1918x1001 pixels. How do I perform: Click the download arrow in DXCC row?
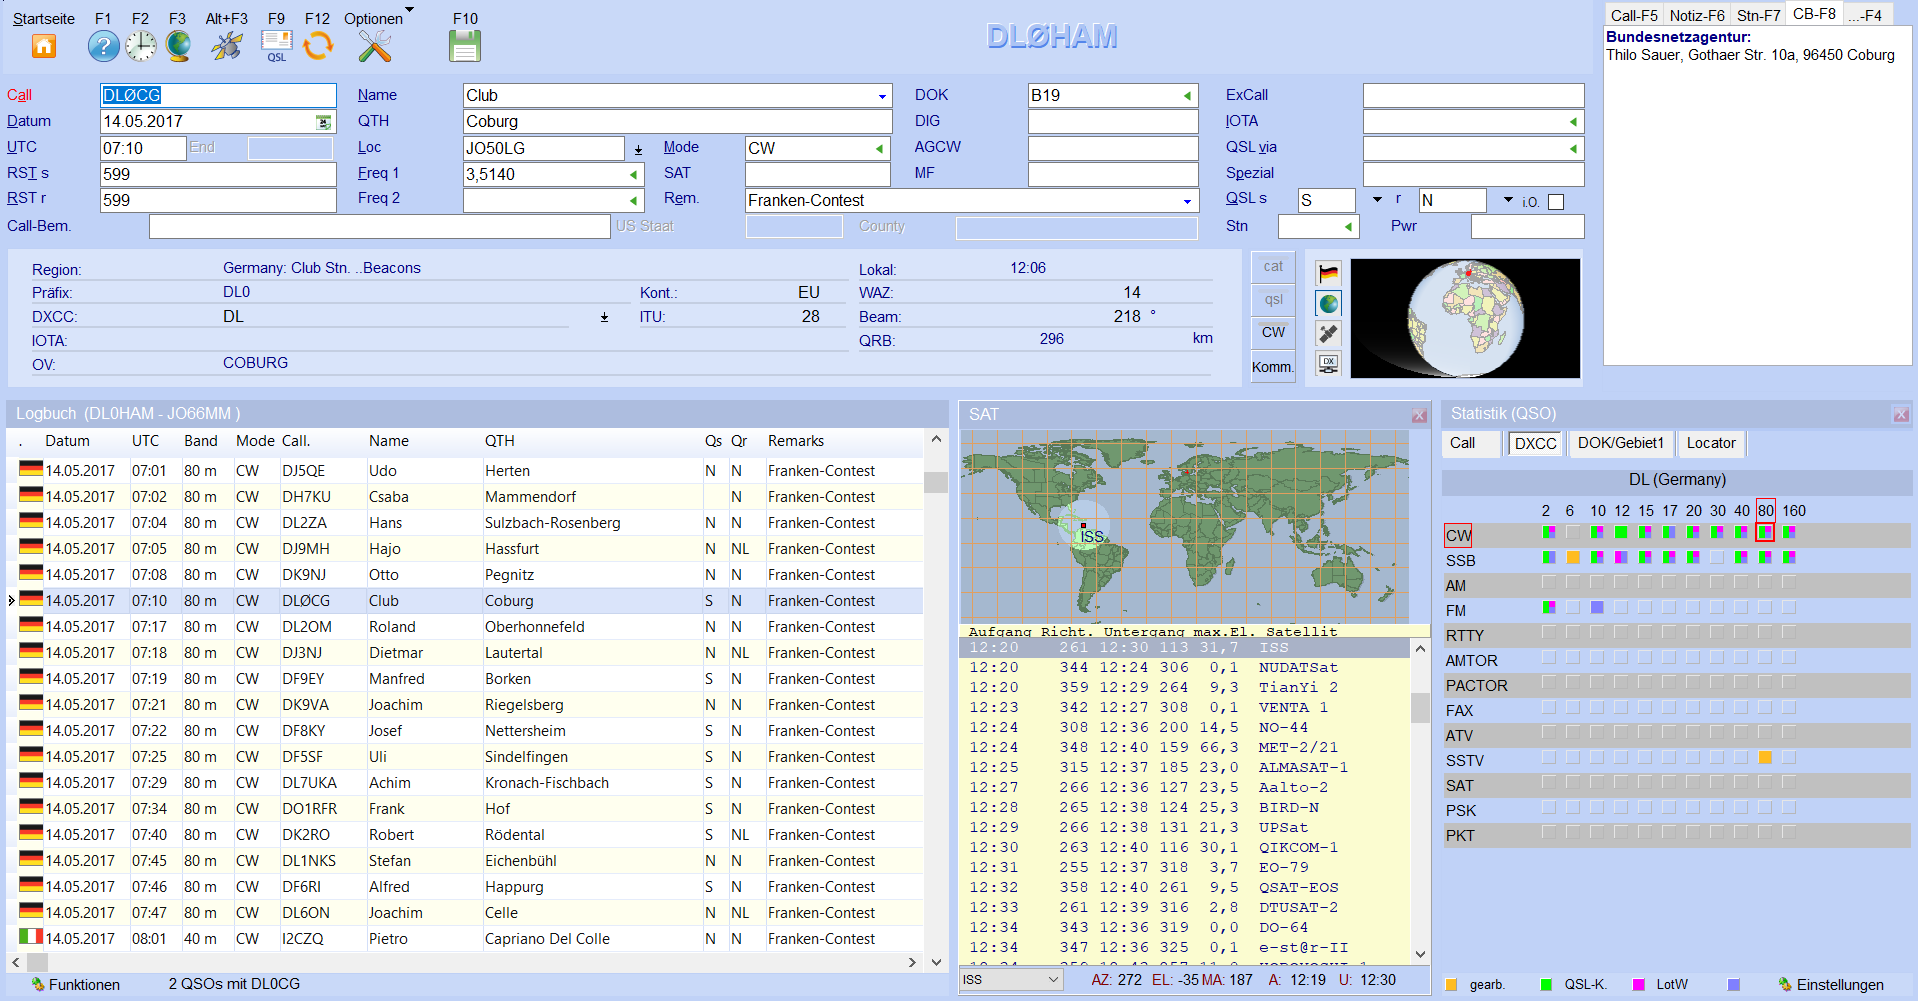(604, 317)
